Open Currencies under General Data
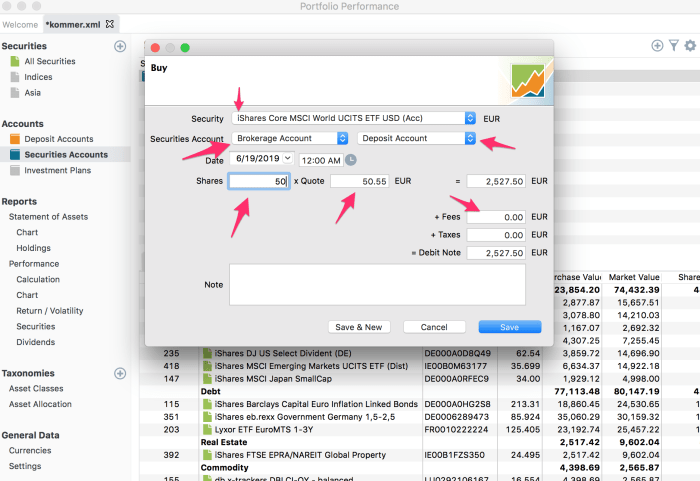This screenshot has height=481, width=700. pyautogui.click(x=30, y=451)
